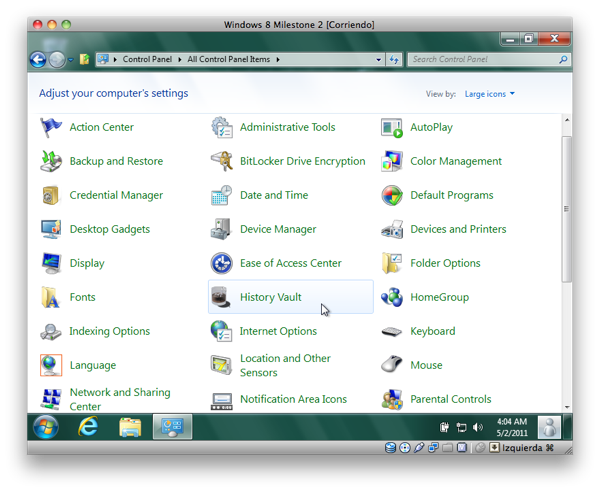This screenshot has height=492, width=600.
Task: Open the Fonts folder icon
Action: 51,297
